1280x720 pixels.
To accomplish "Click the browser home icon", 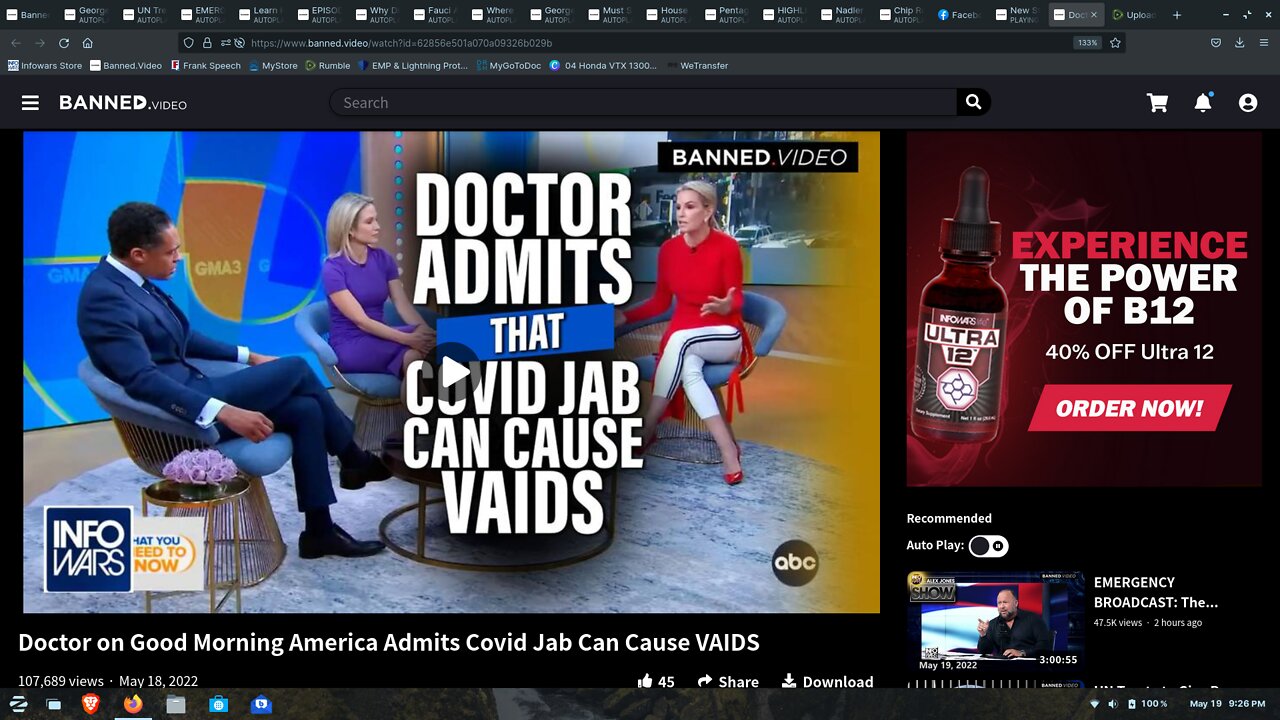I will [88, 43].
